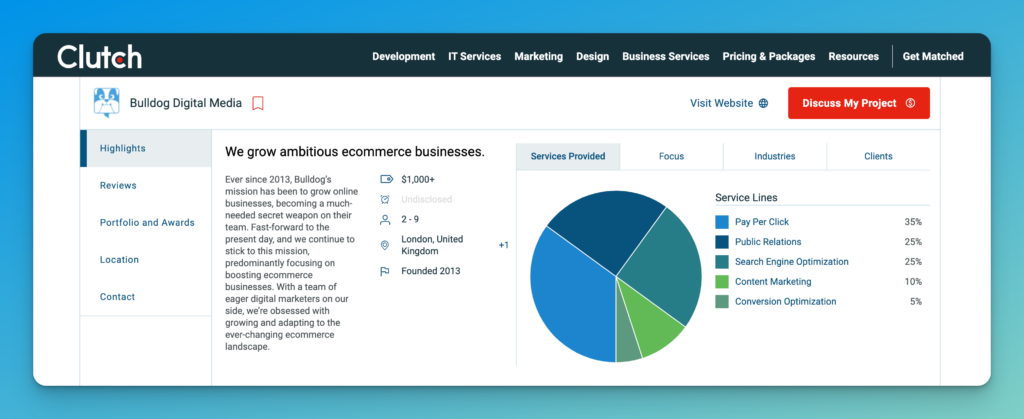1024x419 pixels.
Task: Click the Conversion Optimization color swatch
Action: (x=722, y=302)
